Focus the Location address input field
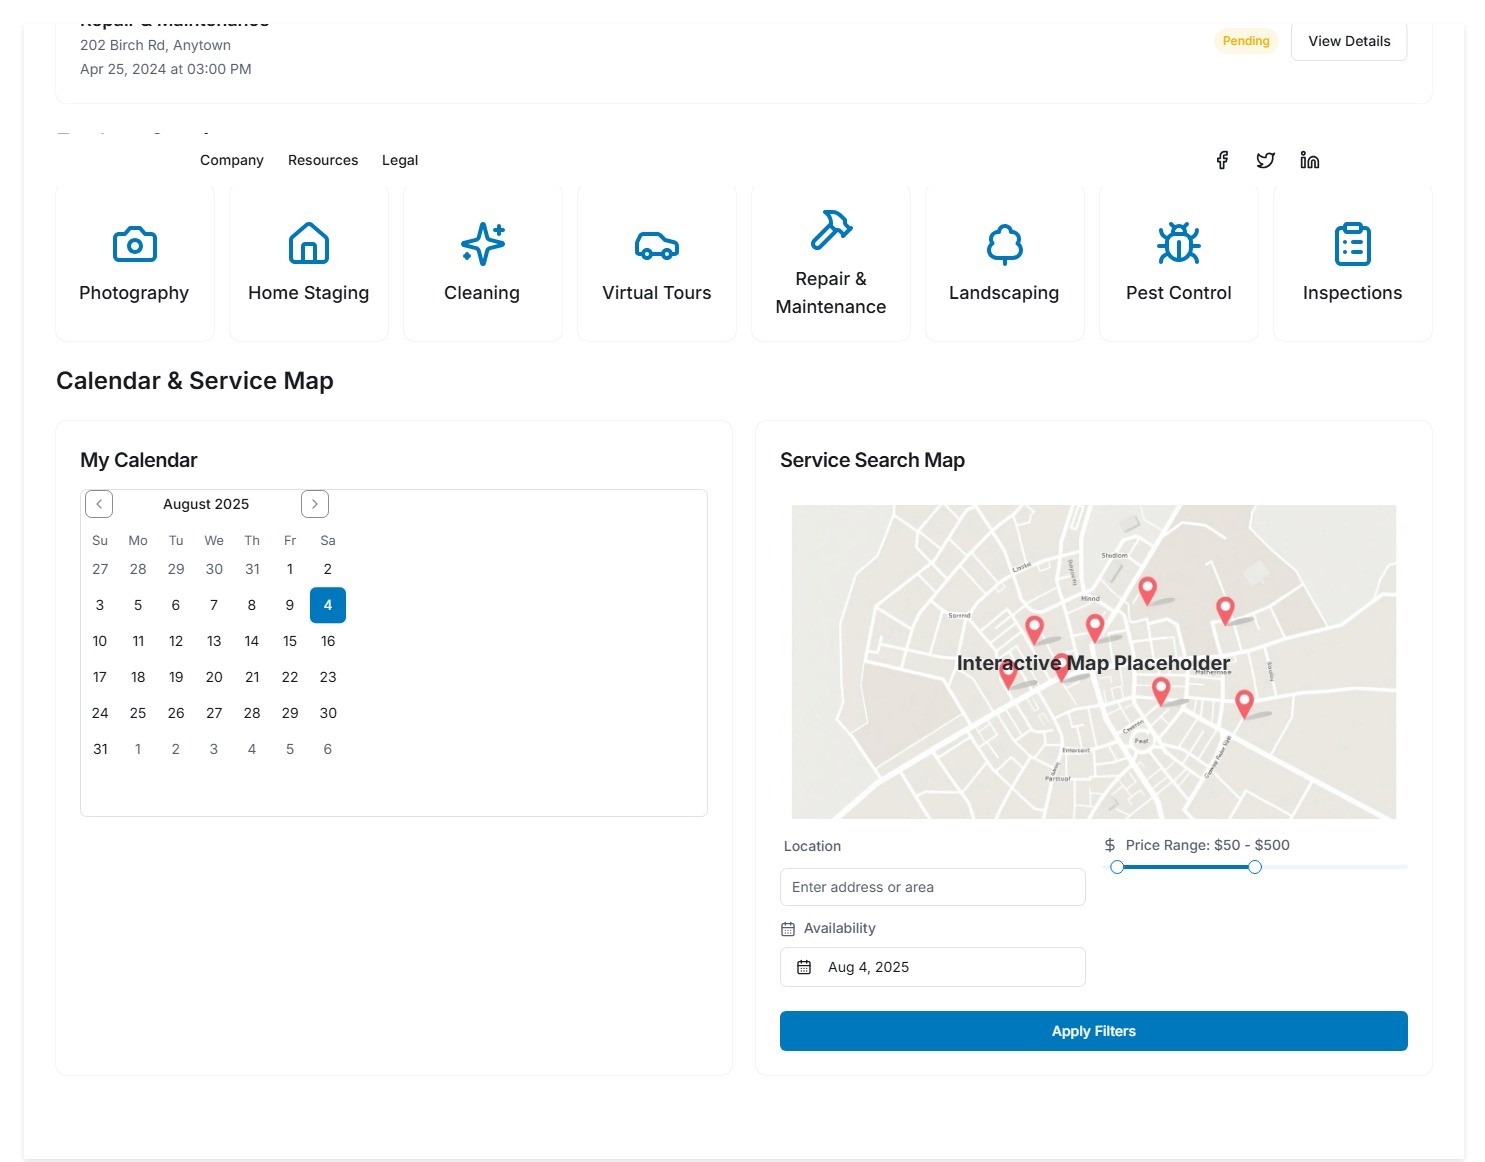This screenshot has width=1485, height=1162. (x=932, y=887)
